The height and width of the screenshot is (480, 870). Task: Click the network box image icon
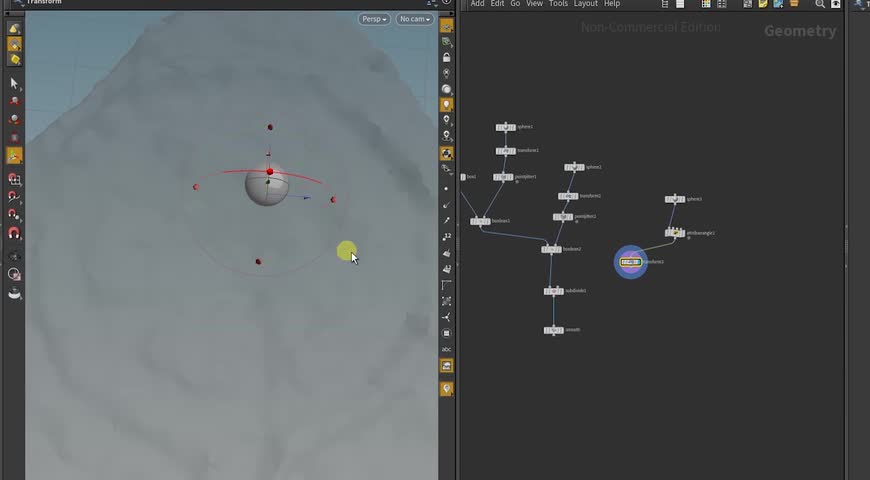click(778, 4)
